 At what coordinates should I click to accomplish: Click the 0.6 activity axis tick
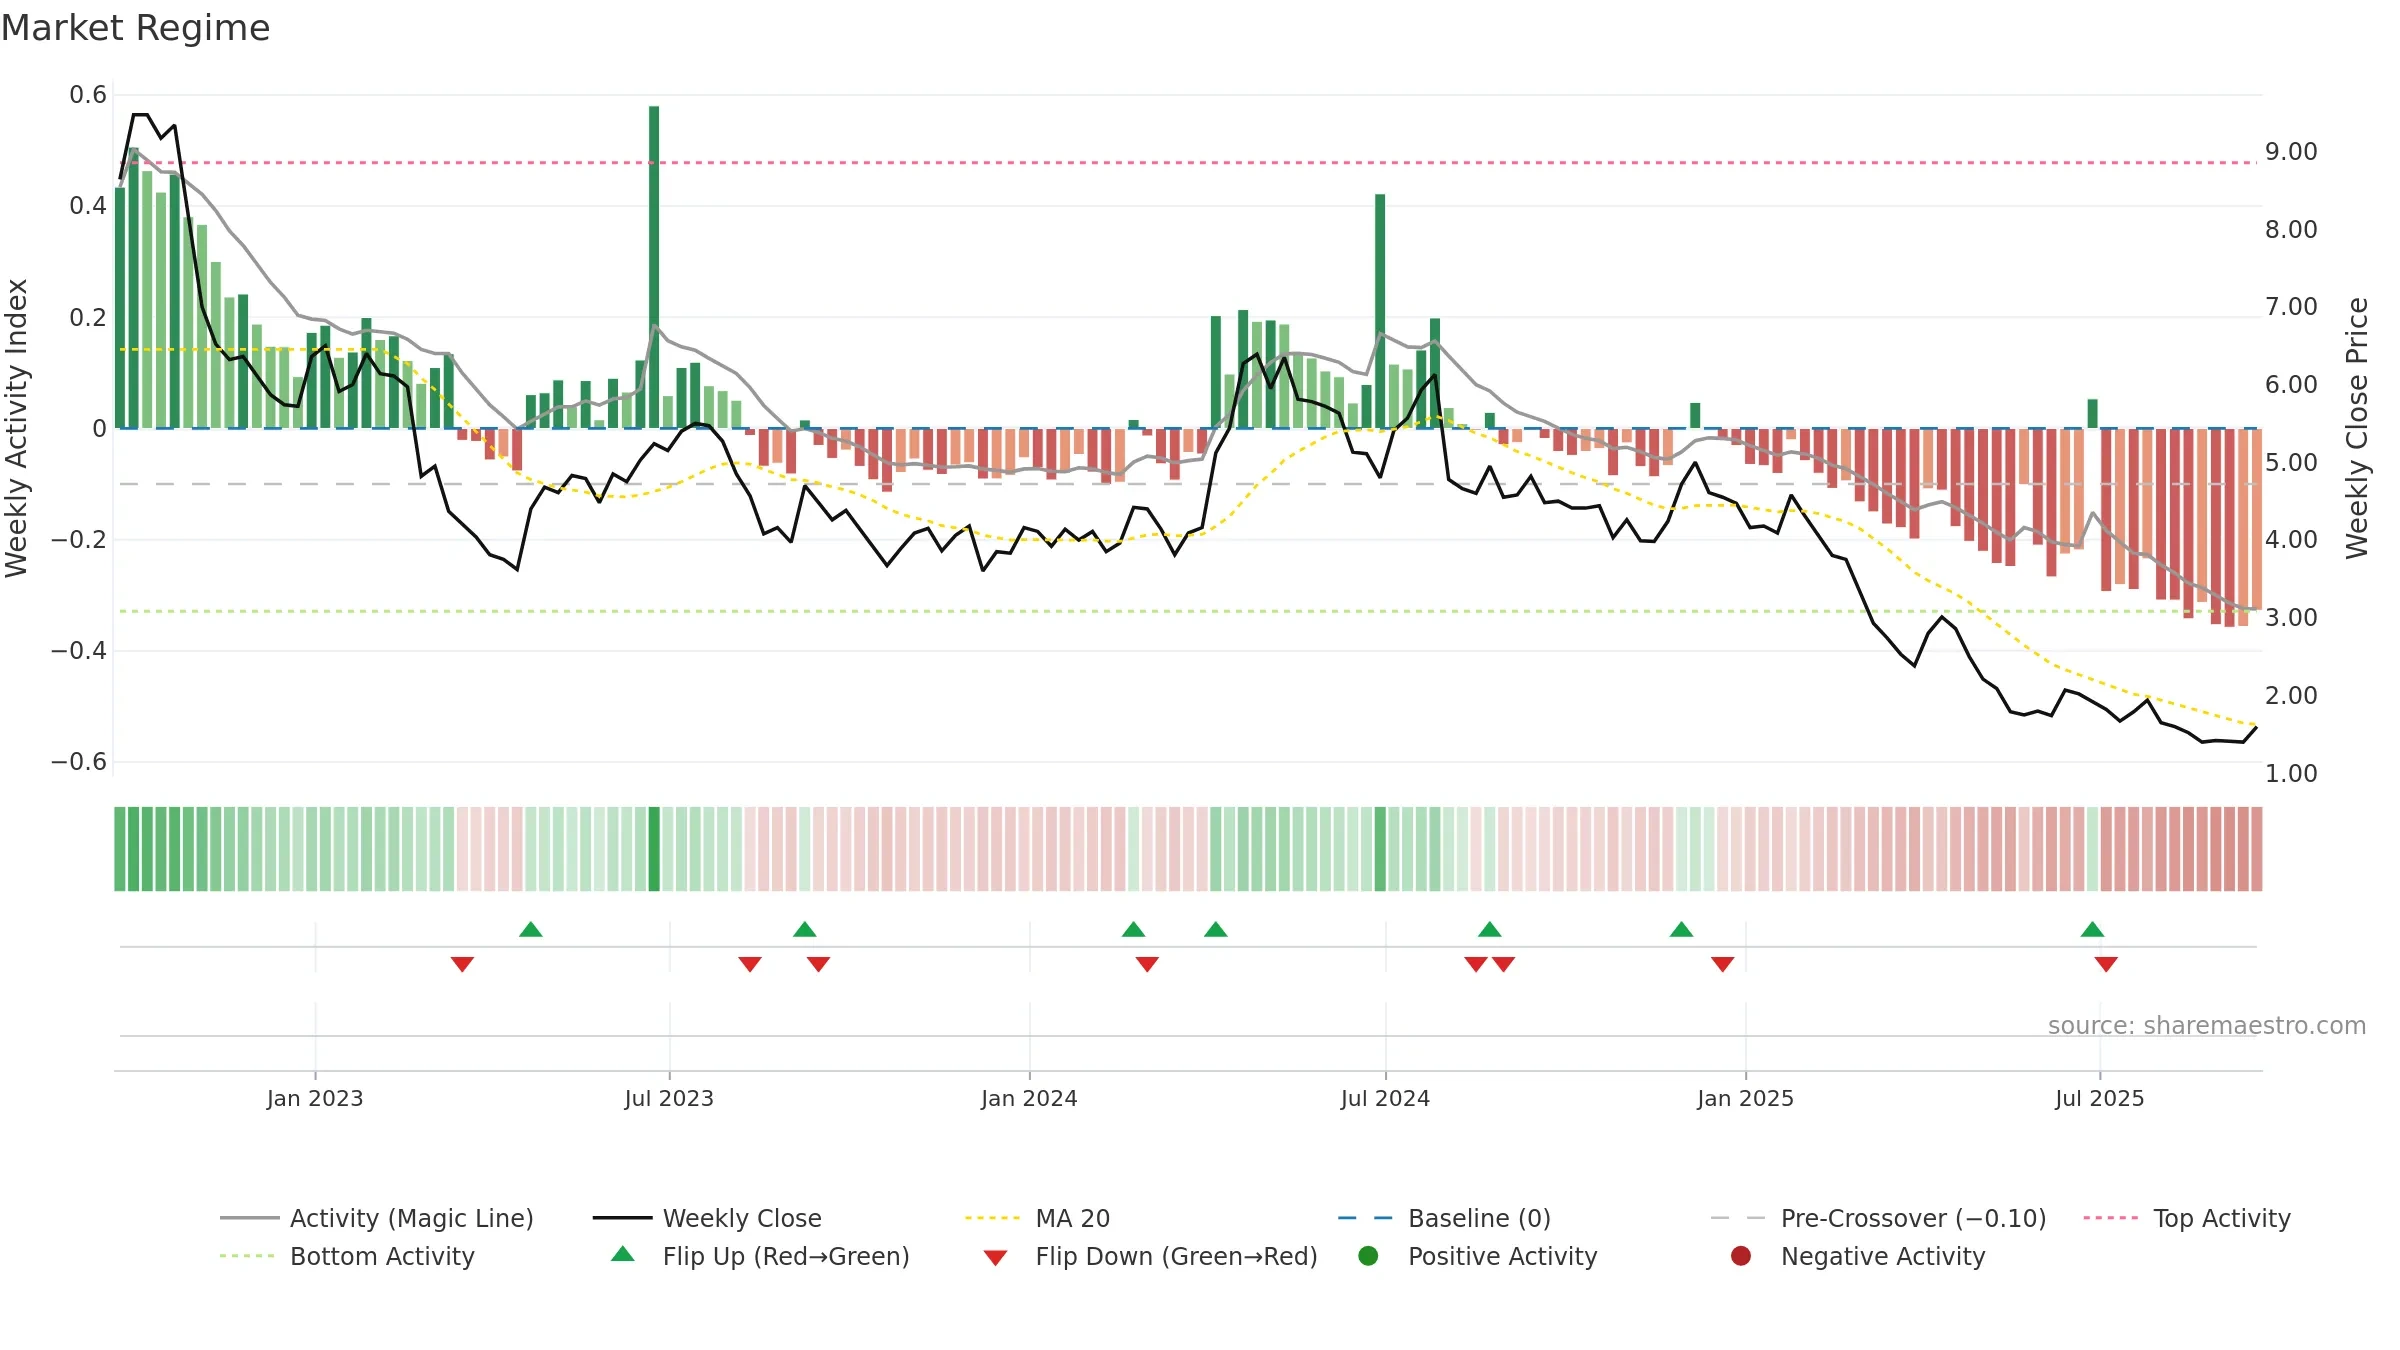[88, 95]
